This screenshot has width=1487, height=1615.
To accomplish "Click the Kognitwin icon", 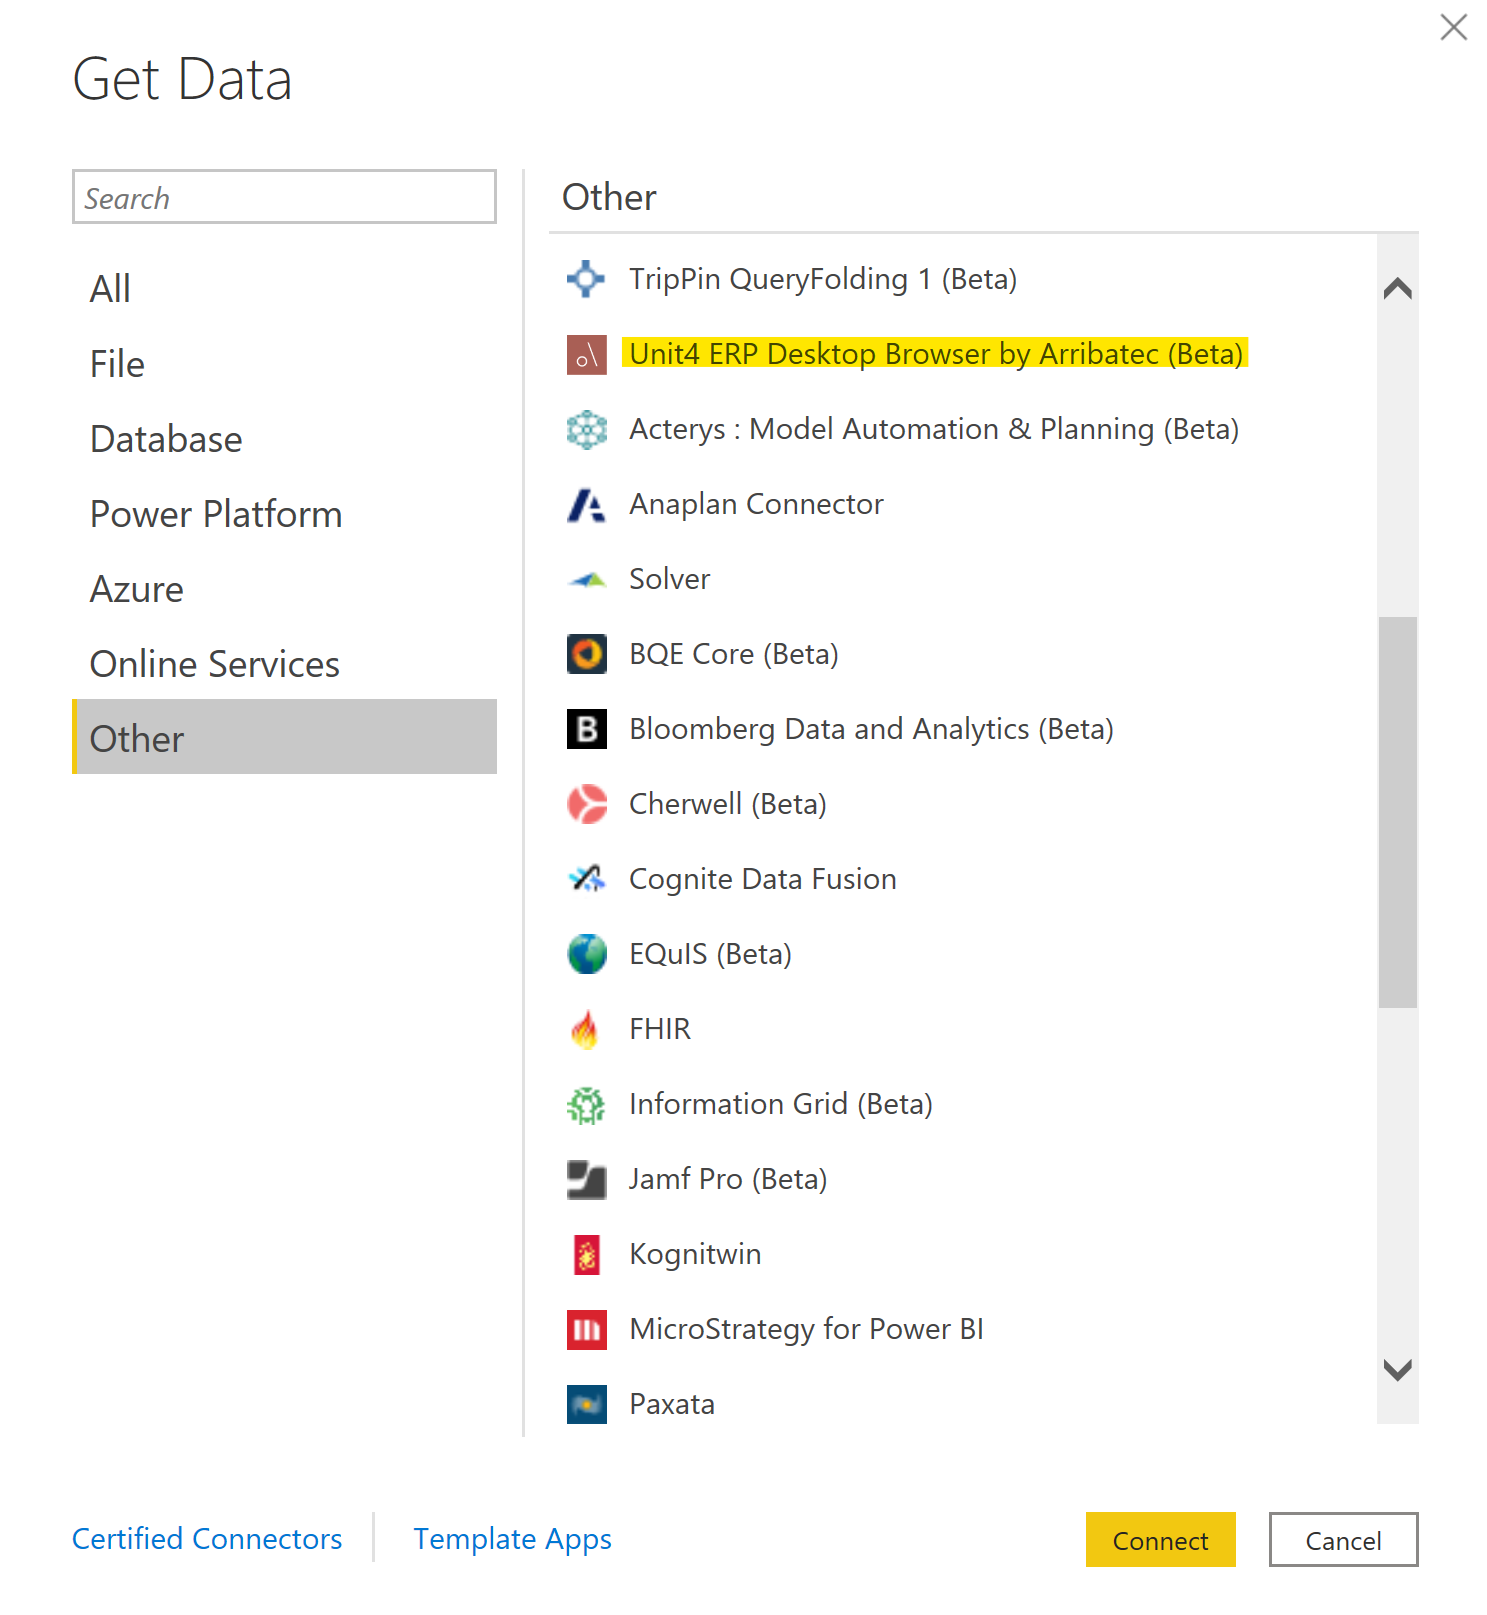I will click(x=586, y=1254).
